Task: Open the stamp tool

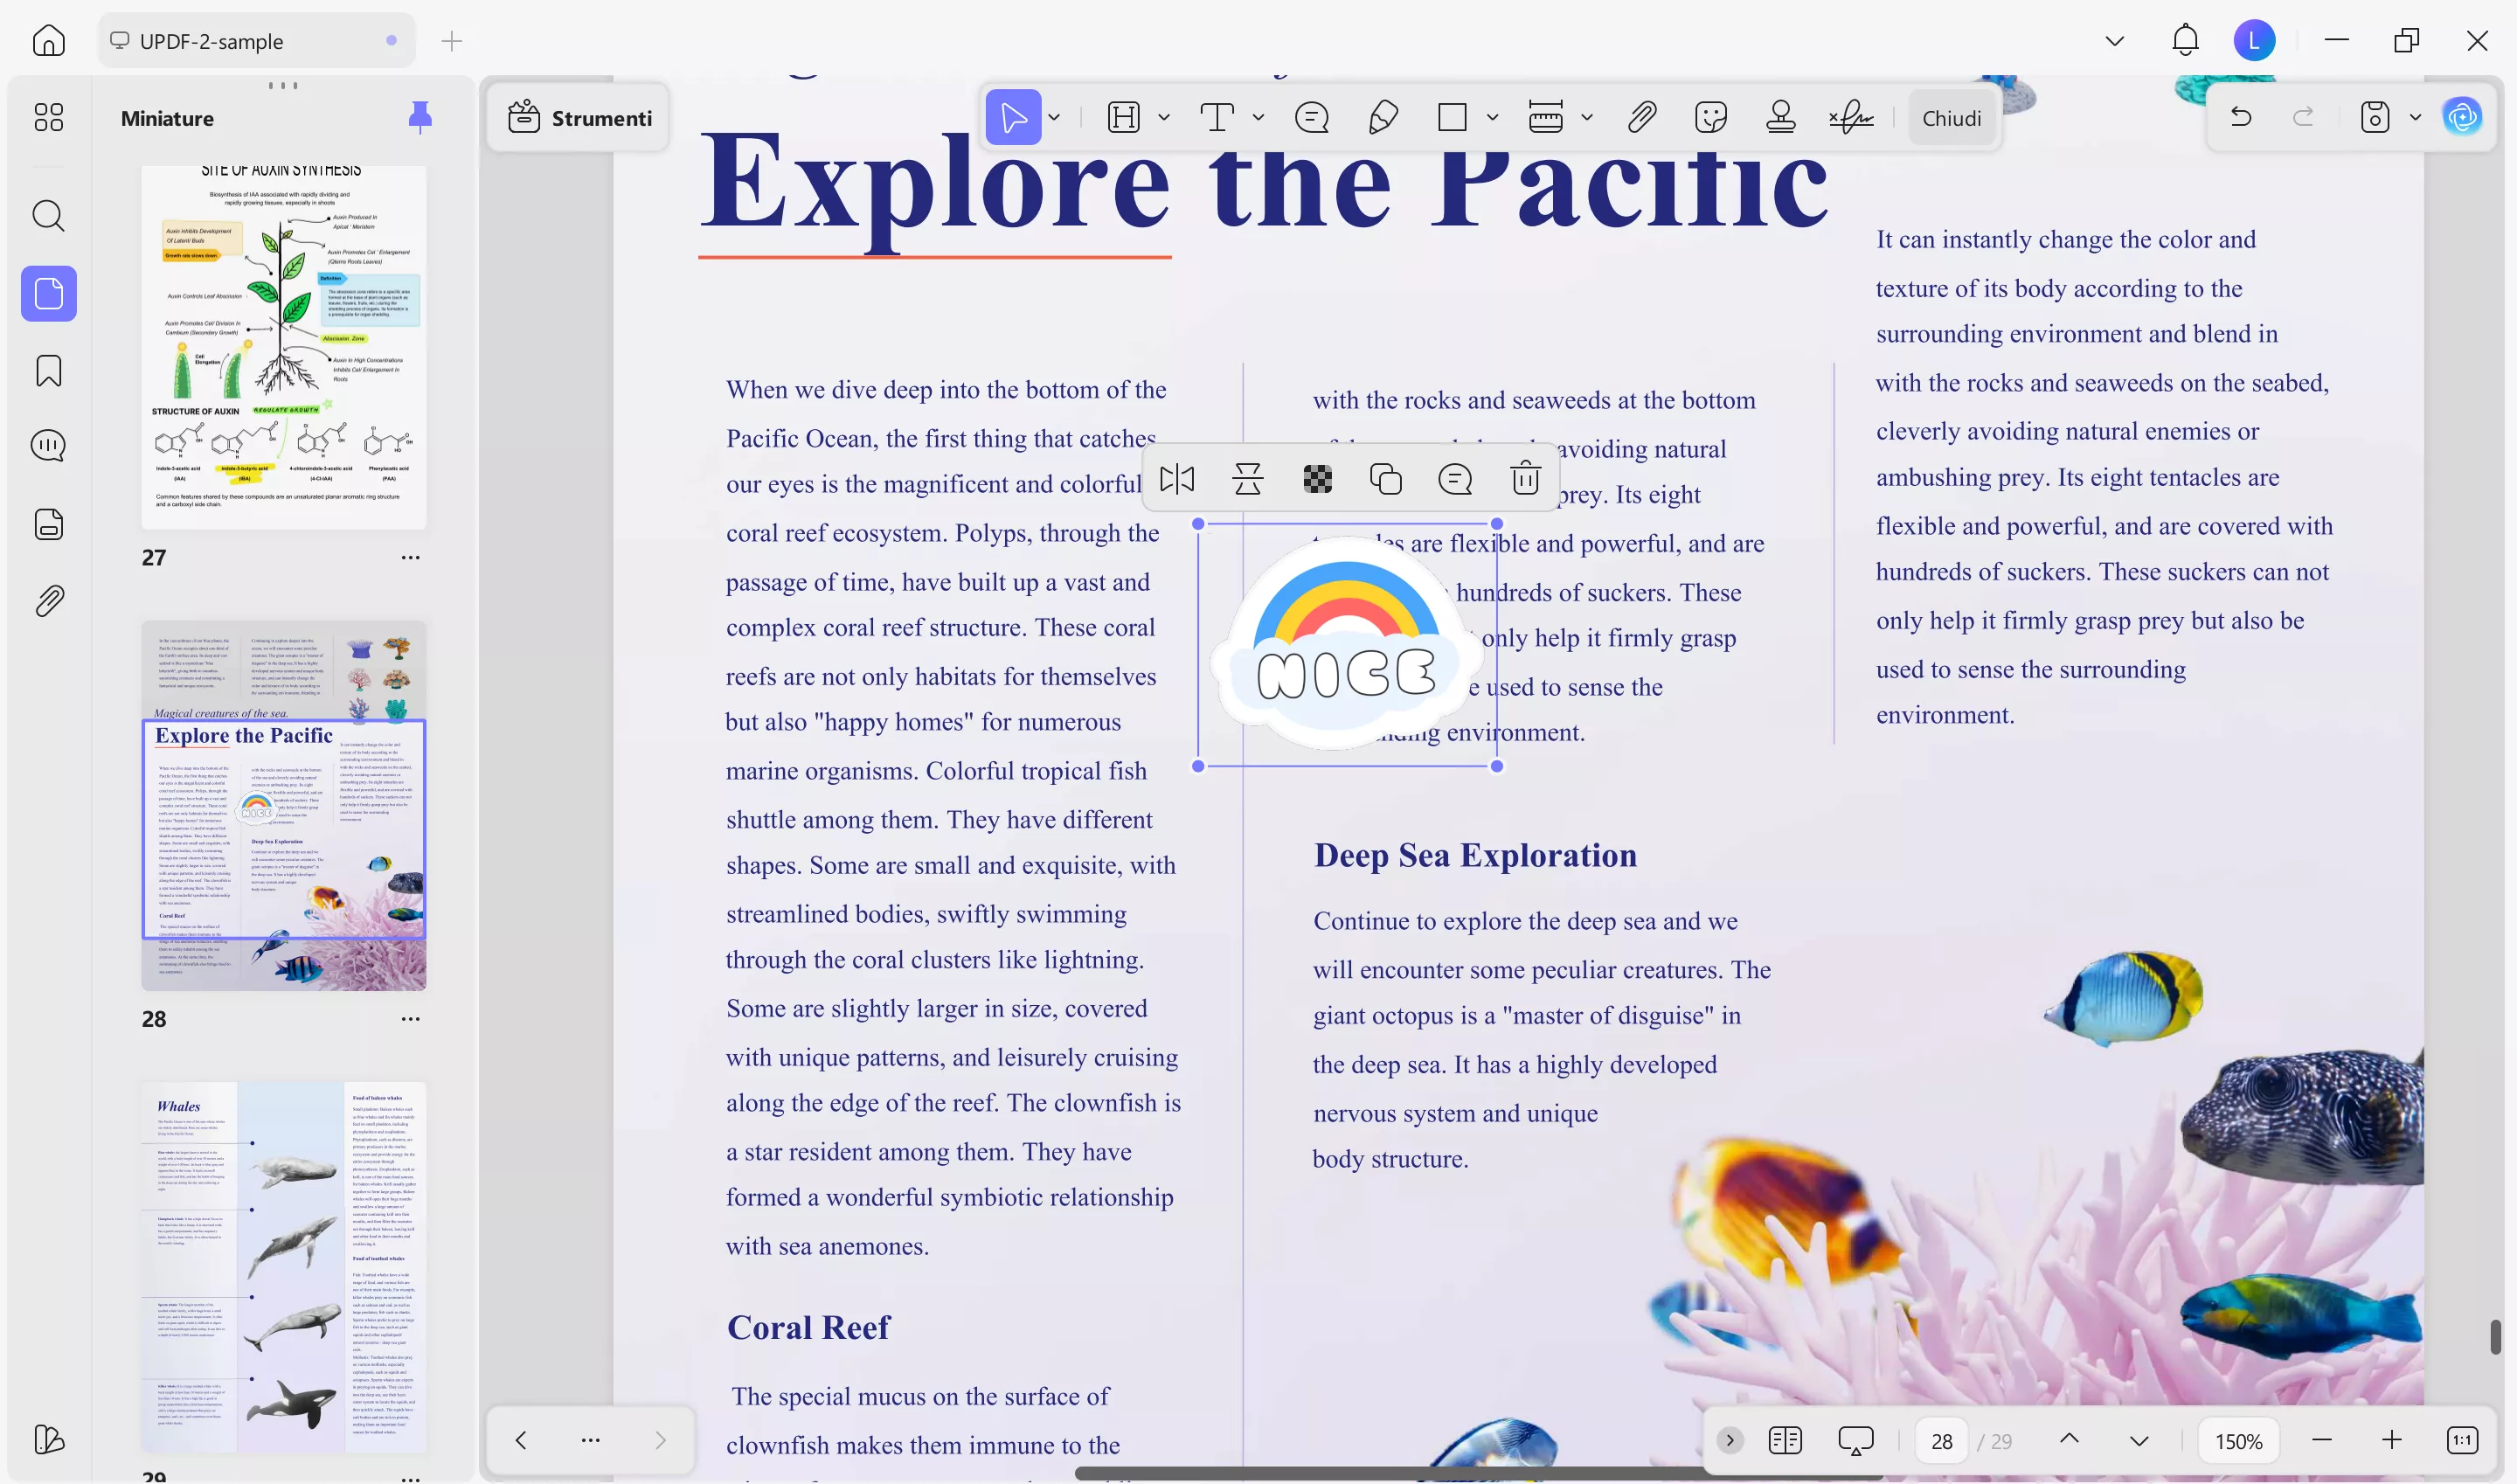Action: [x=1780, y=118]
